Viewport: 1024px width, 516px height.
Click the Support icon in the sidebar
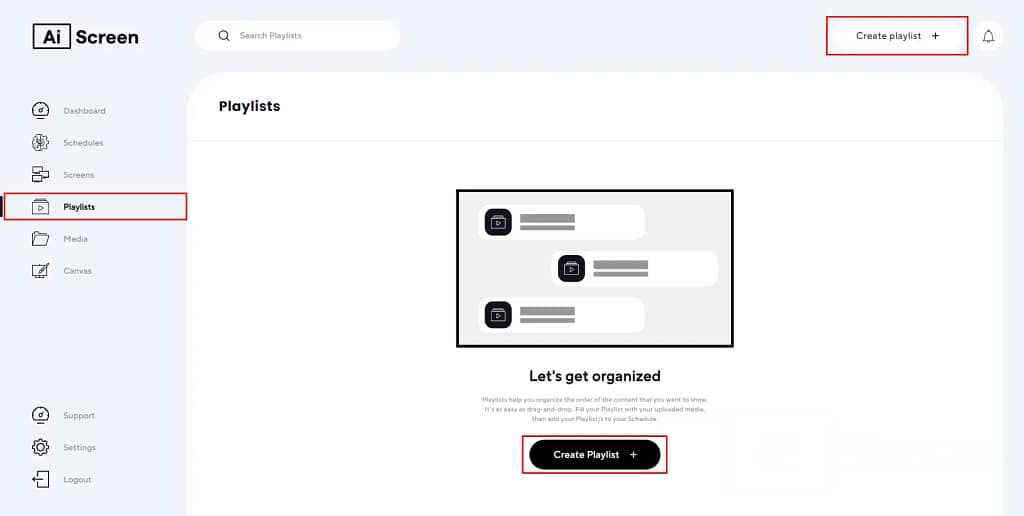point(40,415)
